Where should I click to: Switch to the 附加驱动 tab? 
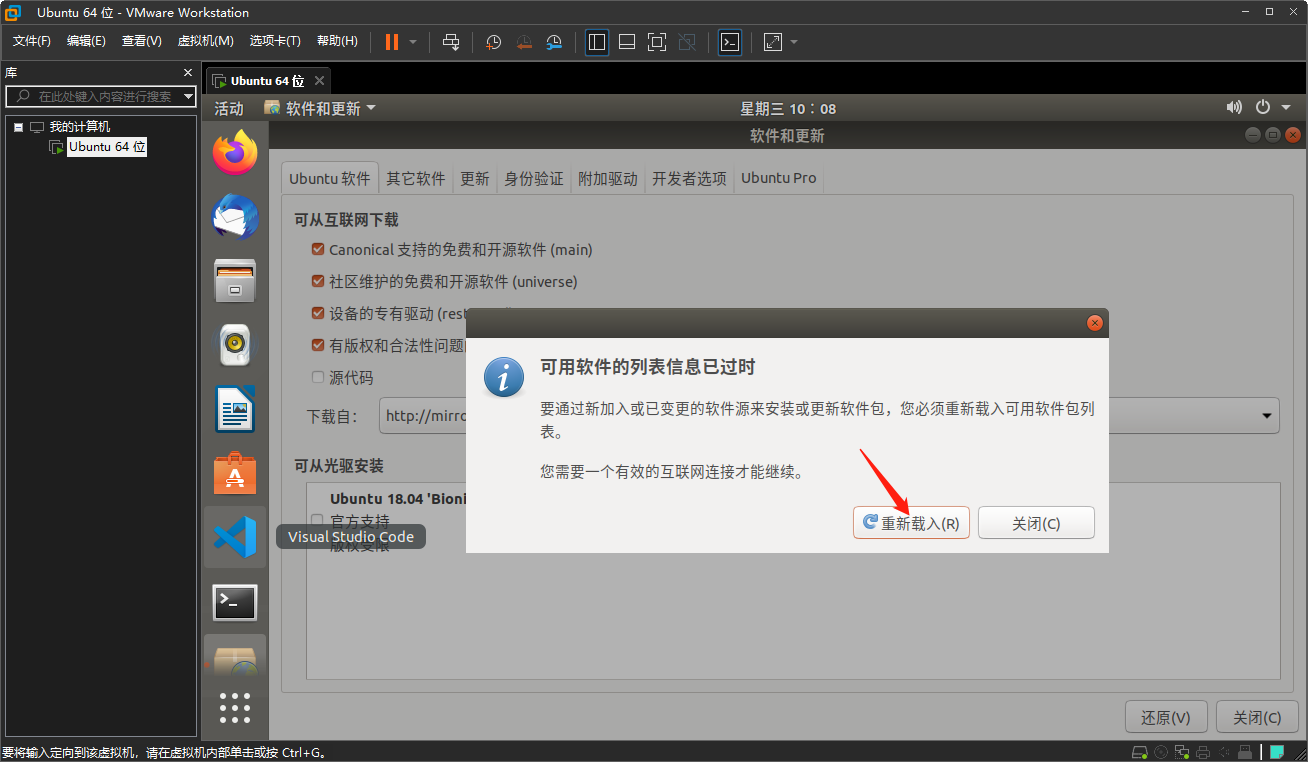pos(608,178)
